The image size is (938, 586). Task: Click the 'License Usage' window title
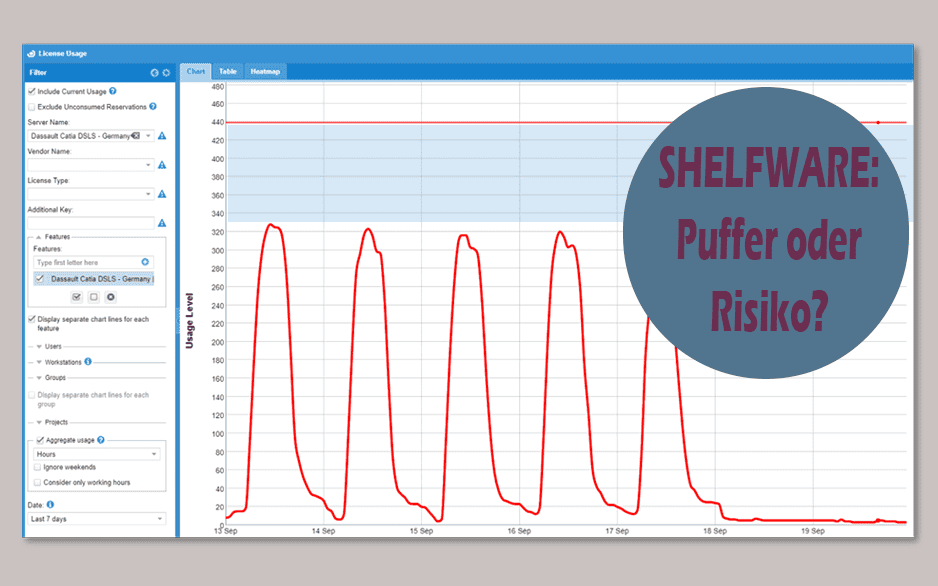63,53
